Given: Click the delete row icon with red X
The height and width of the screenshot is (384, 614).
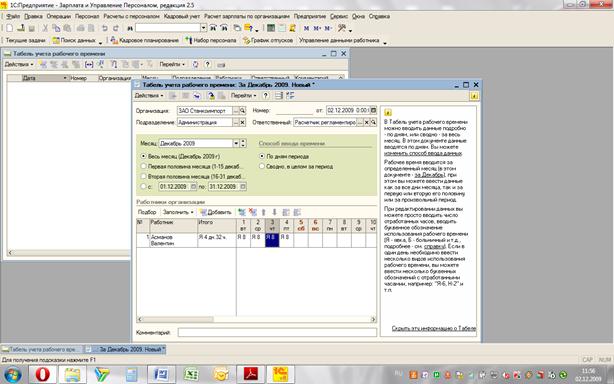Looking at the screenshot, I should [253, 212].
